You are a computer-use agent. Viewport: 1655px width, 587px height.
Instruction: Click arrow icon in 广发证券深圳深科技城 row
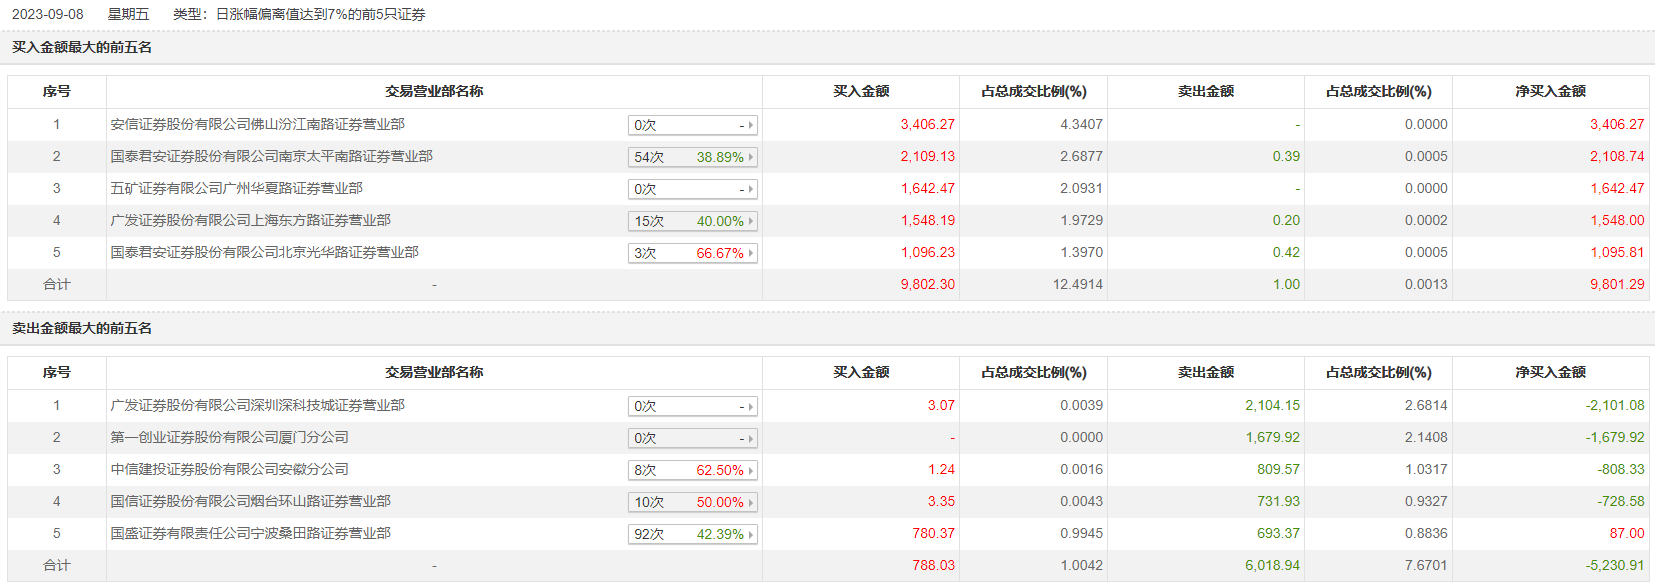(x=751, y=407)
